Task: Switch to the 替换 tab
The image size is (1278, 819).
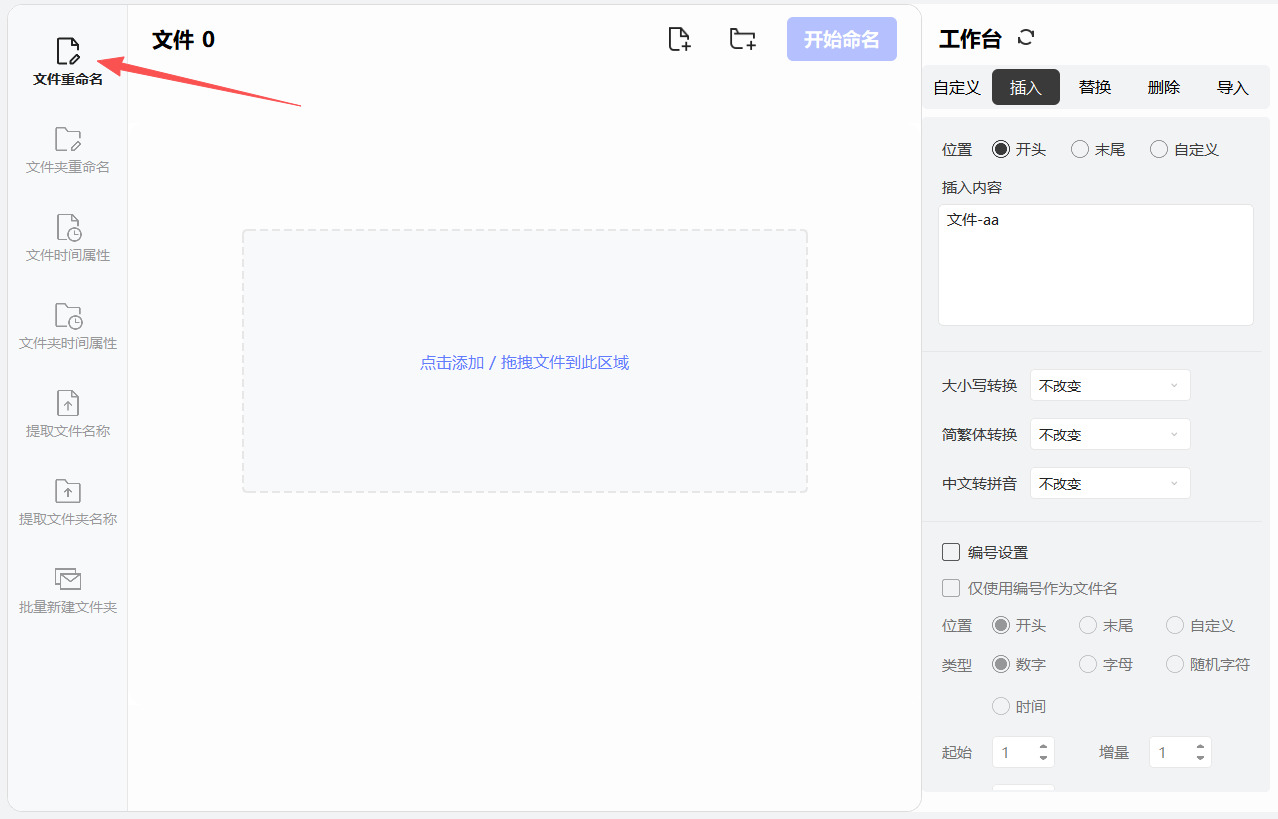Action: pyautogui.click(x=1095, y=87)
